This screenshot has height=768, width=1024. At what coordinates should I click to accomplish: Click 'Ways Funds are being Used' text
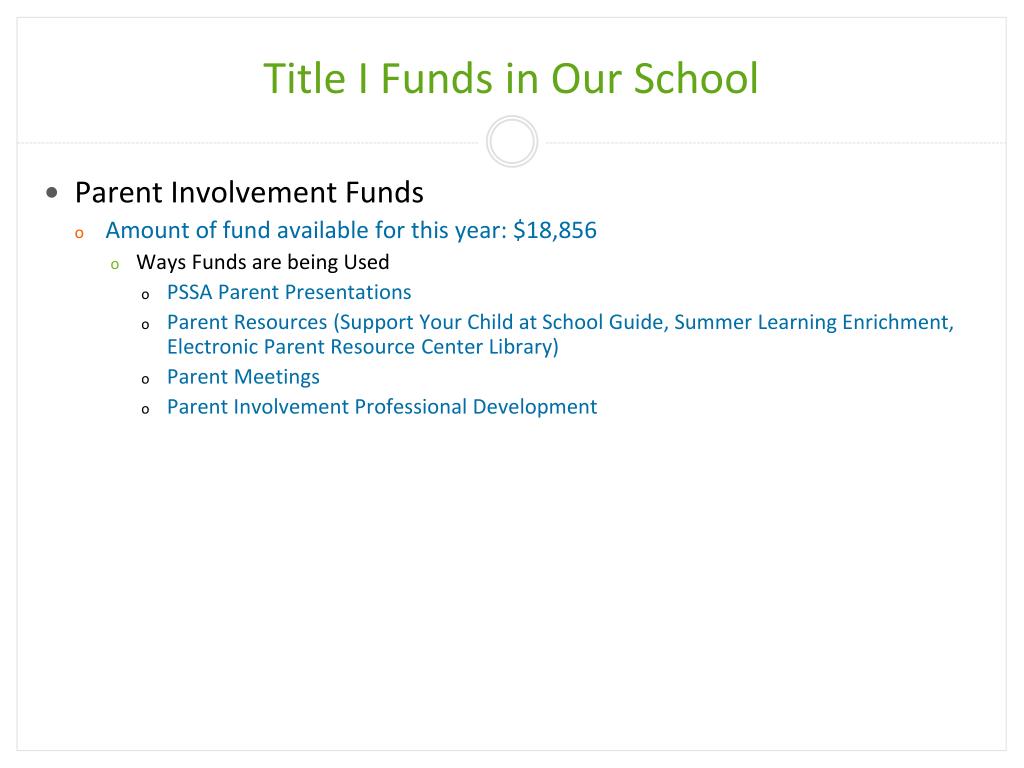(x=263, y=262)
